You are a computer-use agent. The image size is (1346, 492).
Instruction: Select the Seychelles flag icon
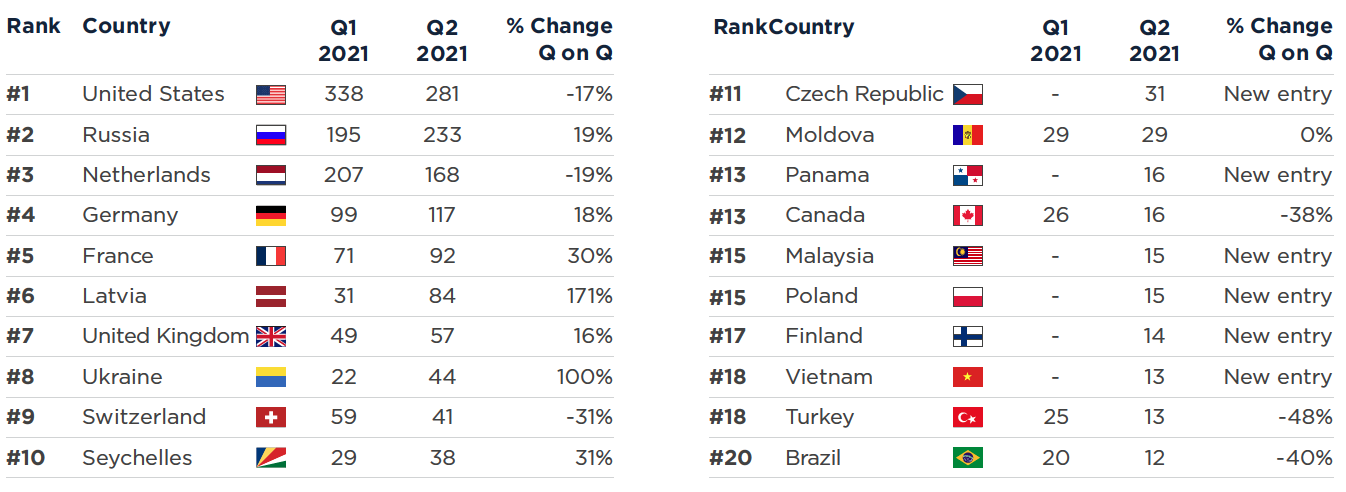click(271, 458)
